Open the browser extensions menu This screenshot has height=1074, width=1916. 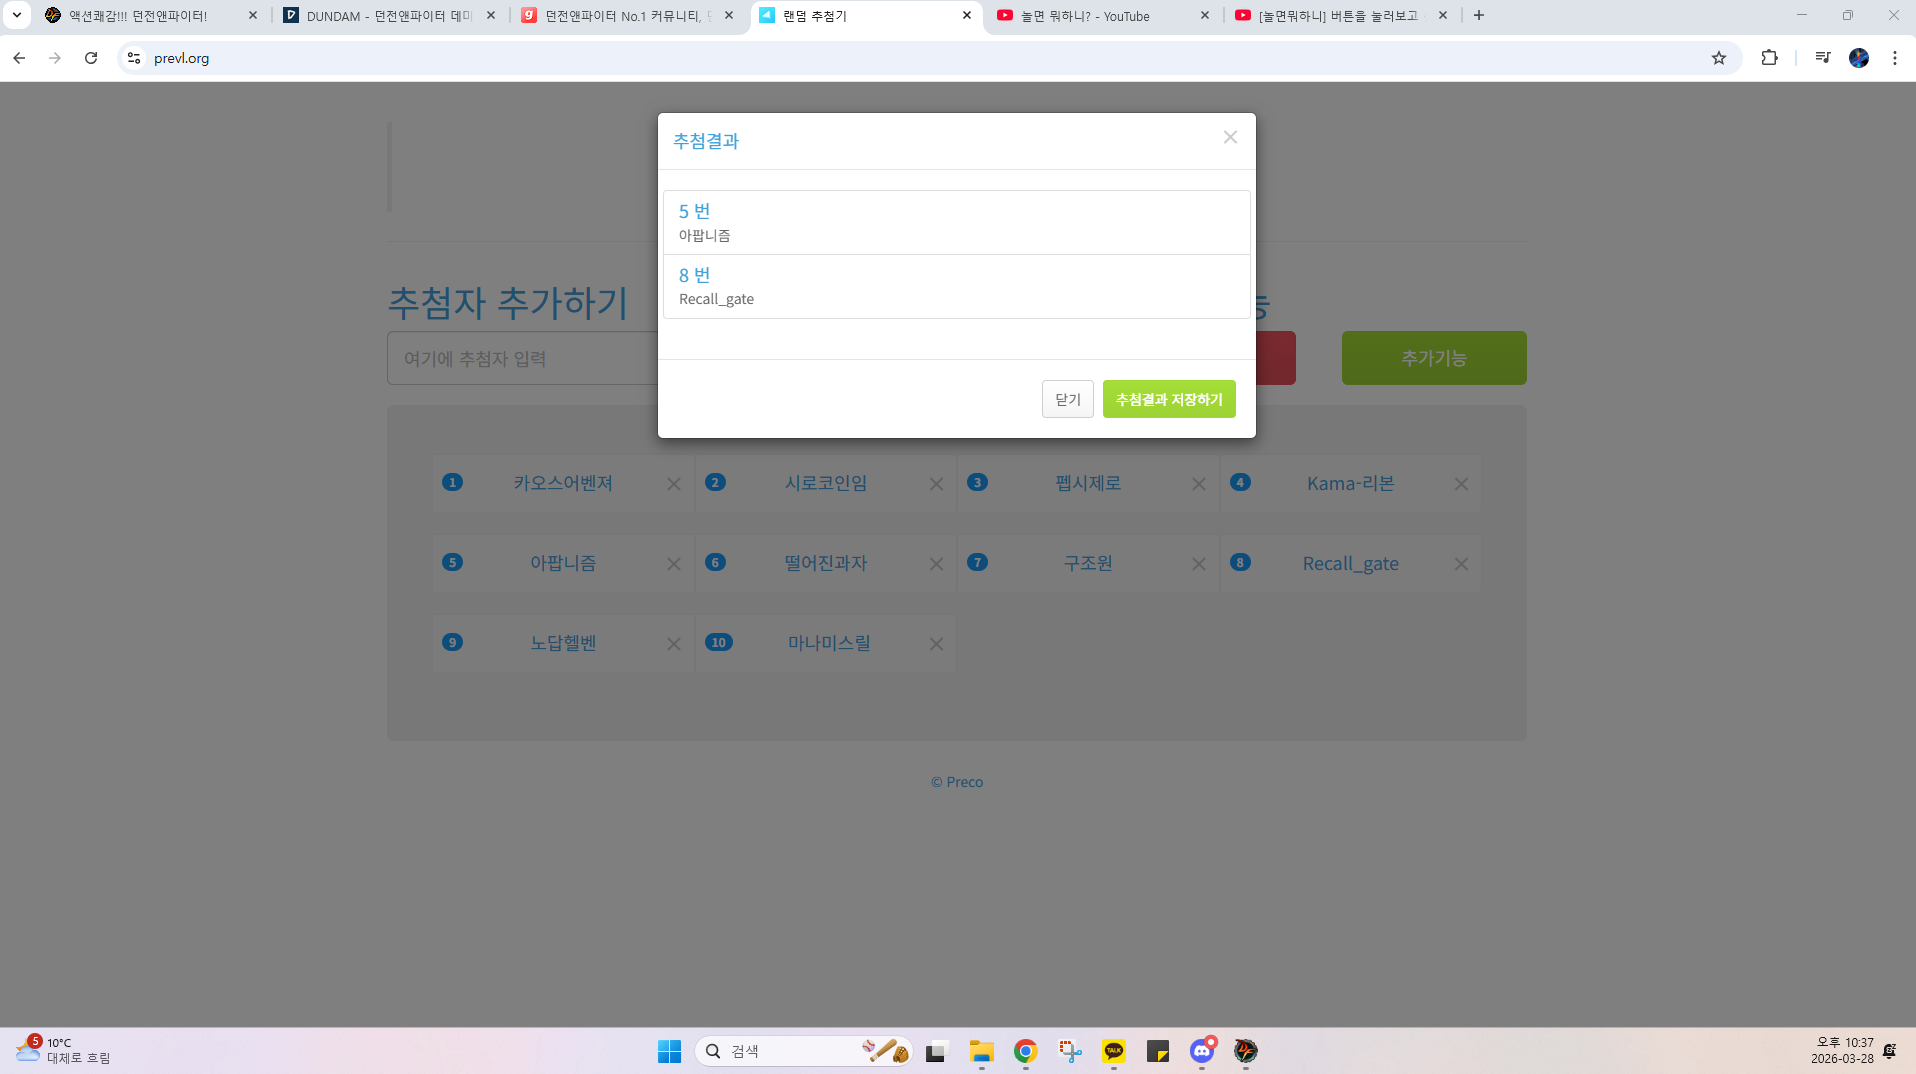(1769, 58)
